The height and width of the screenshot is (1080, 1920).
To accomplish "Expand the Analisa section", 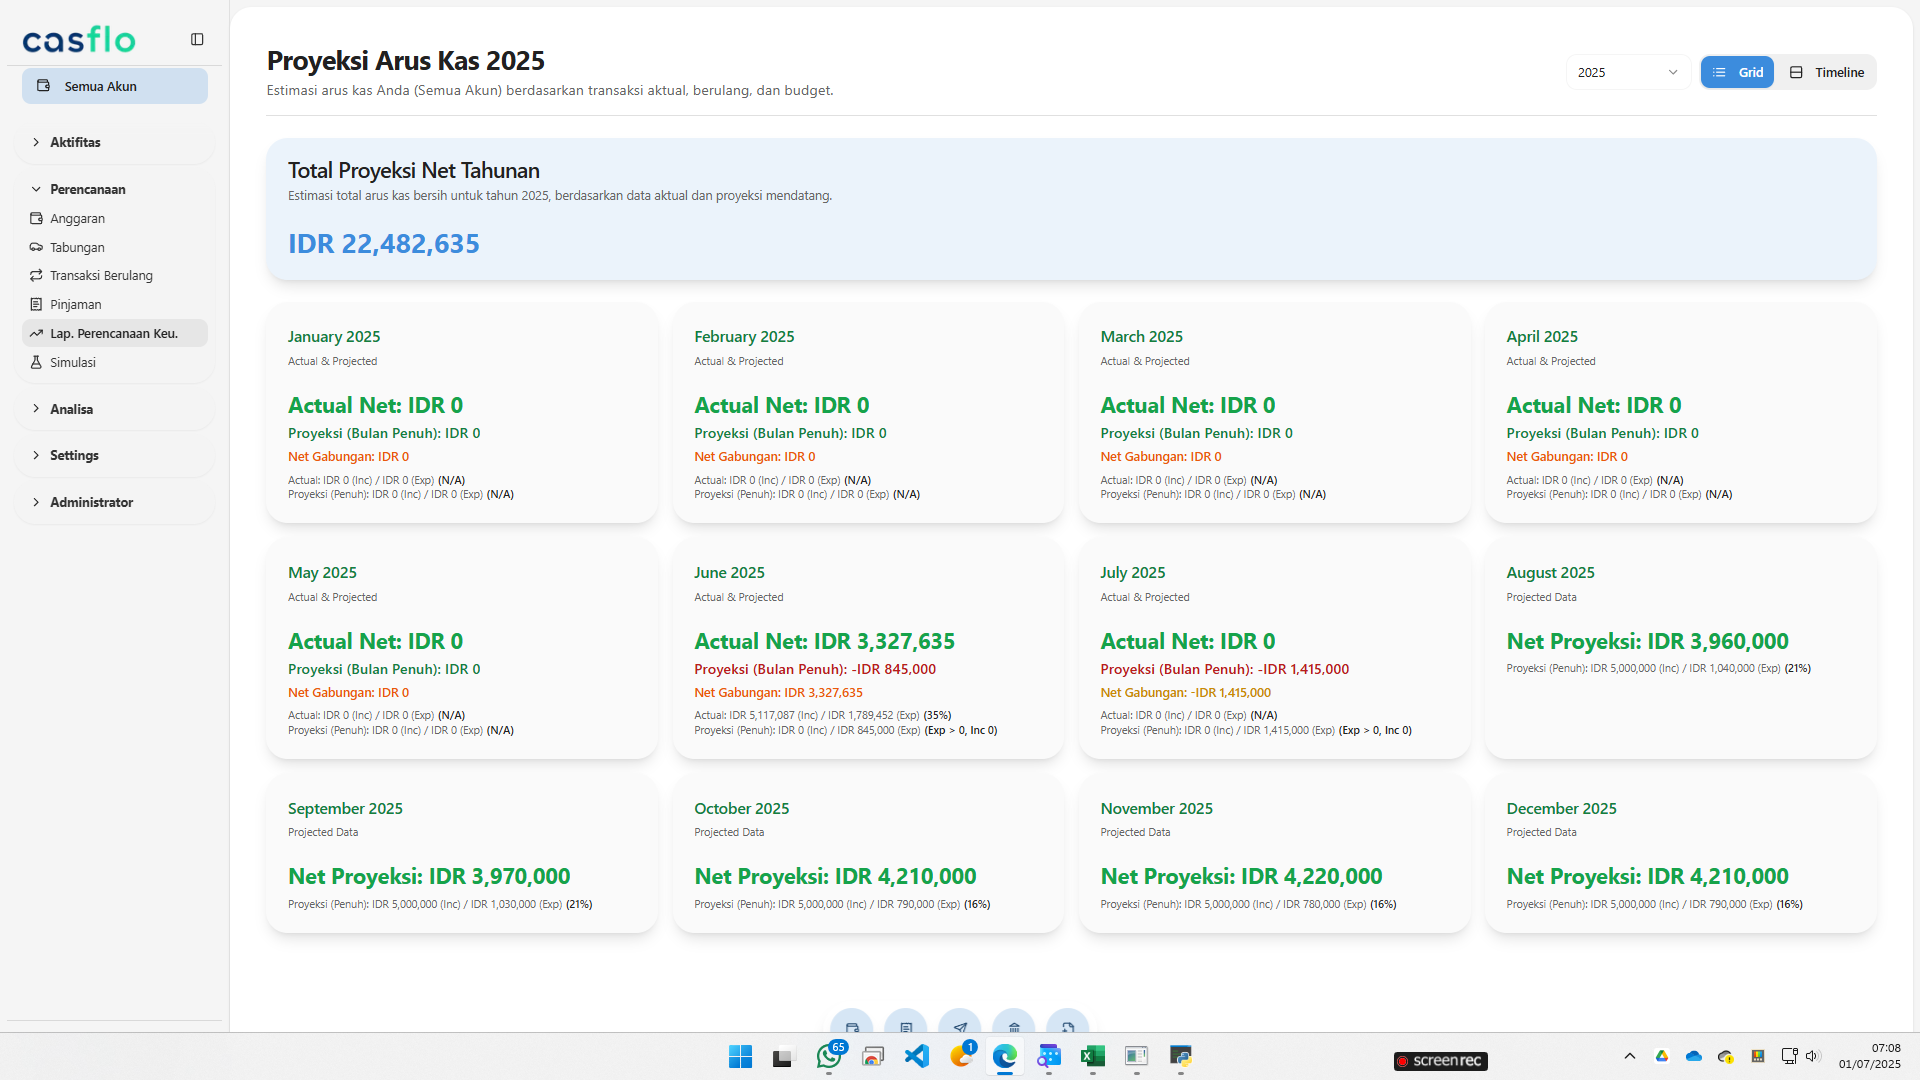I will [x=71, y=409].
